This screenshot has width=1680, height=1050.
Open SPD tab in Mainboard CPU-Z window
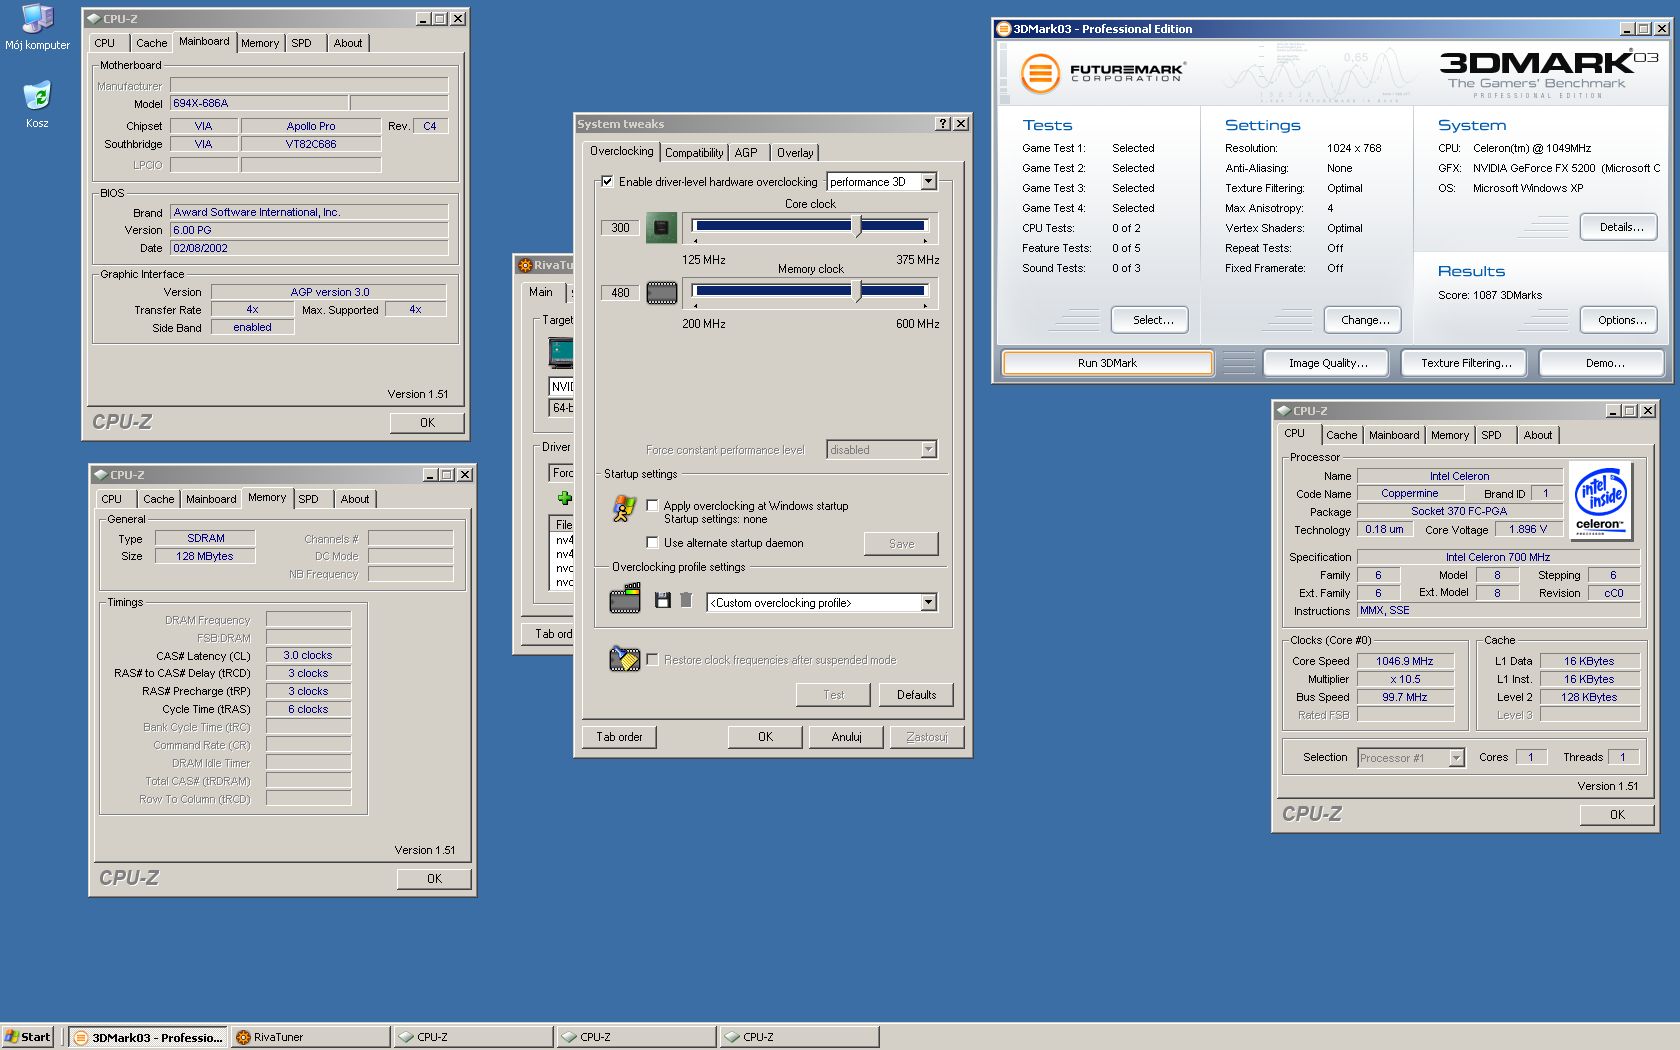click(x=301, y=43)
